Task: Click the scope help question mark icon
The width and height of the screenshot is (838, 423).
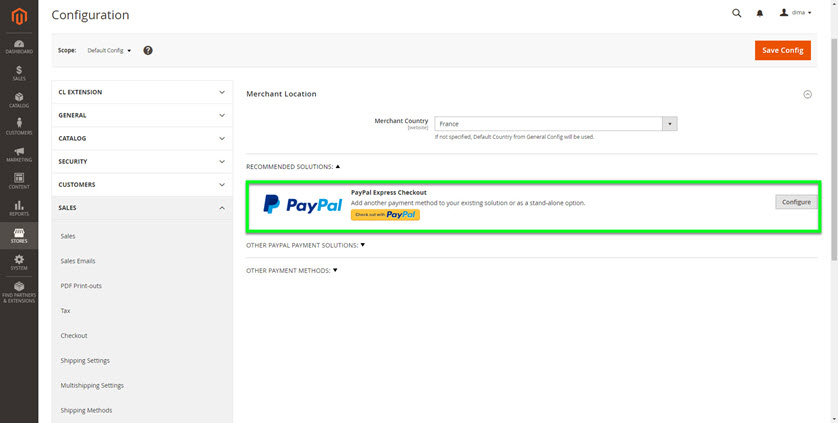Action: click(148, 50)
